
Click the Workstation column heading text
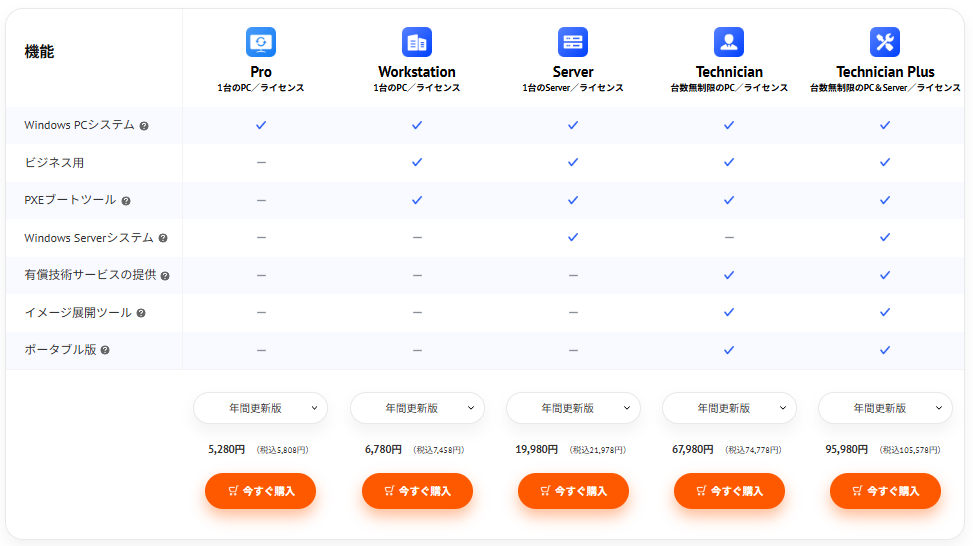coord(417,72)
